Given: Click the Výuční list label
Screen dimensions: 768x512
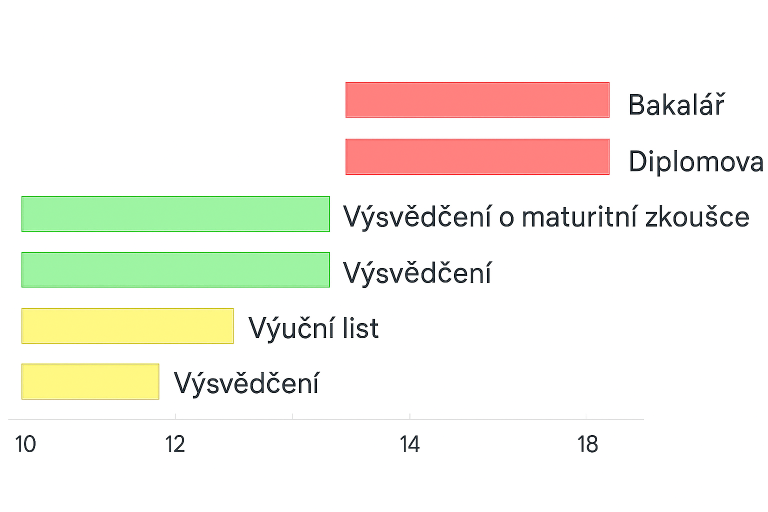Looking at the screenshot, I should point(313,328).
